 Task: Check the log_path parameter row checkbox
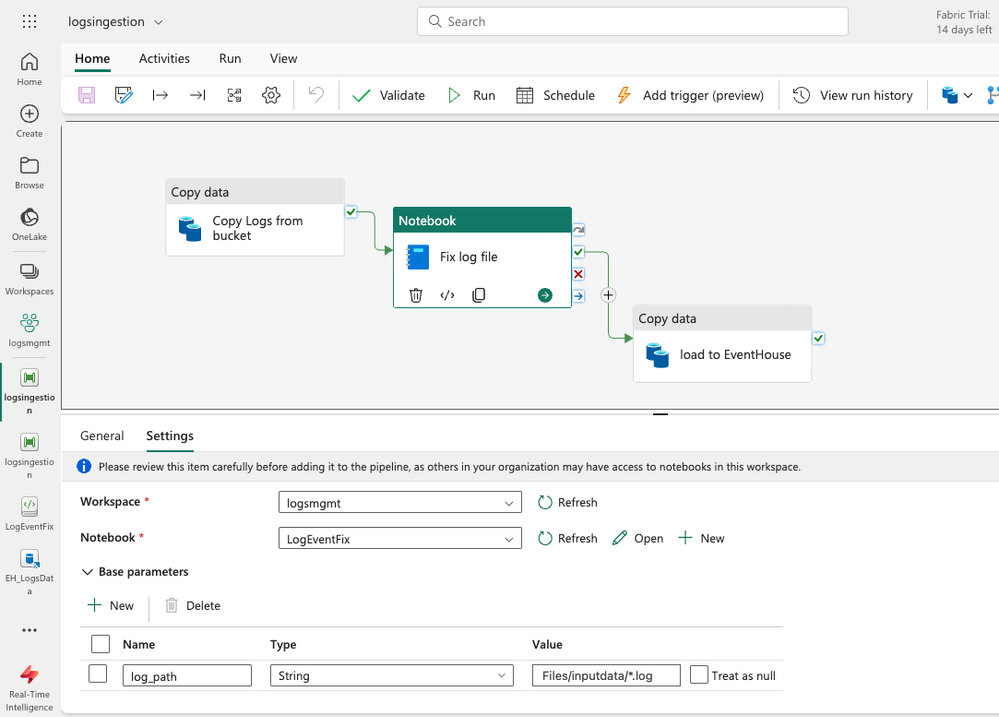(x=98, y=675)
